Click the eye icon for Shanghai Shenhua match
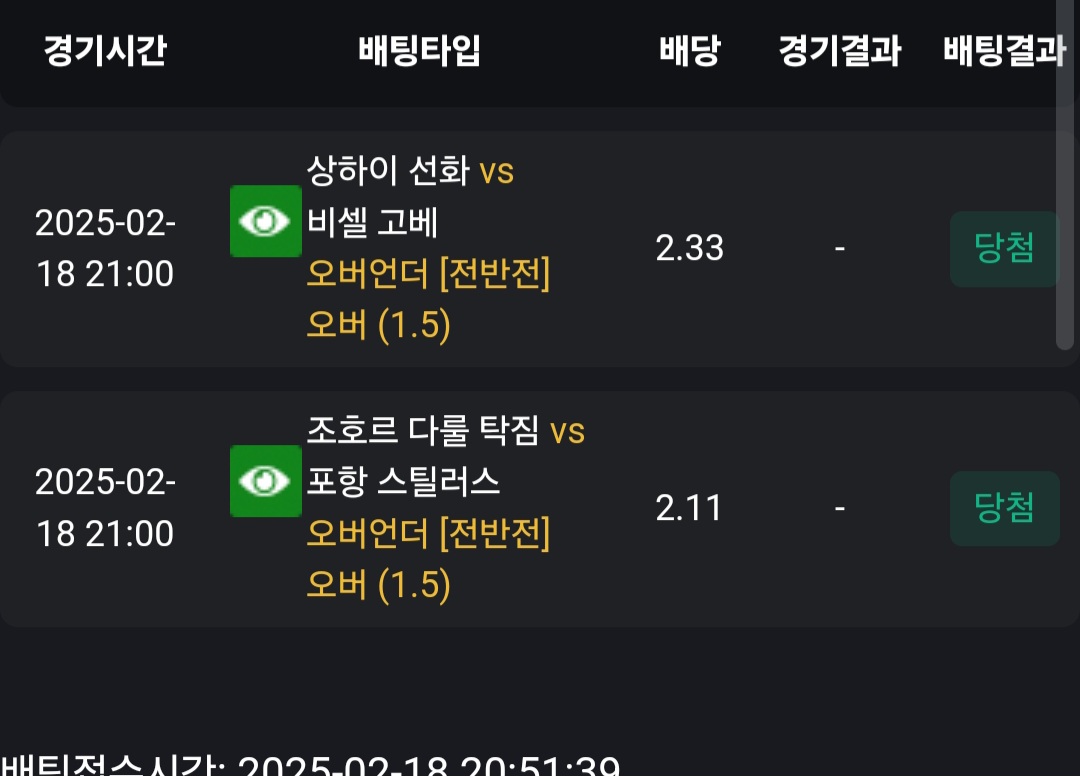This screenshot has width=1080, height=776. point(265,221)
